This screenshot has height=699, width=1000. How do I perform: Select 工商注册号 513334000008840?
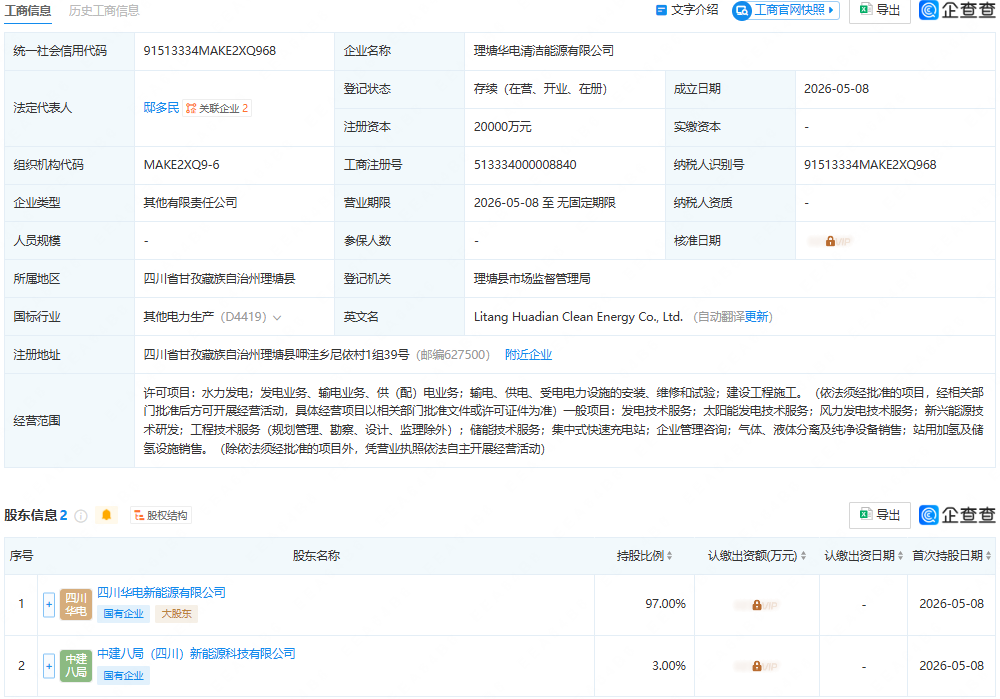coord(525,165)
